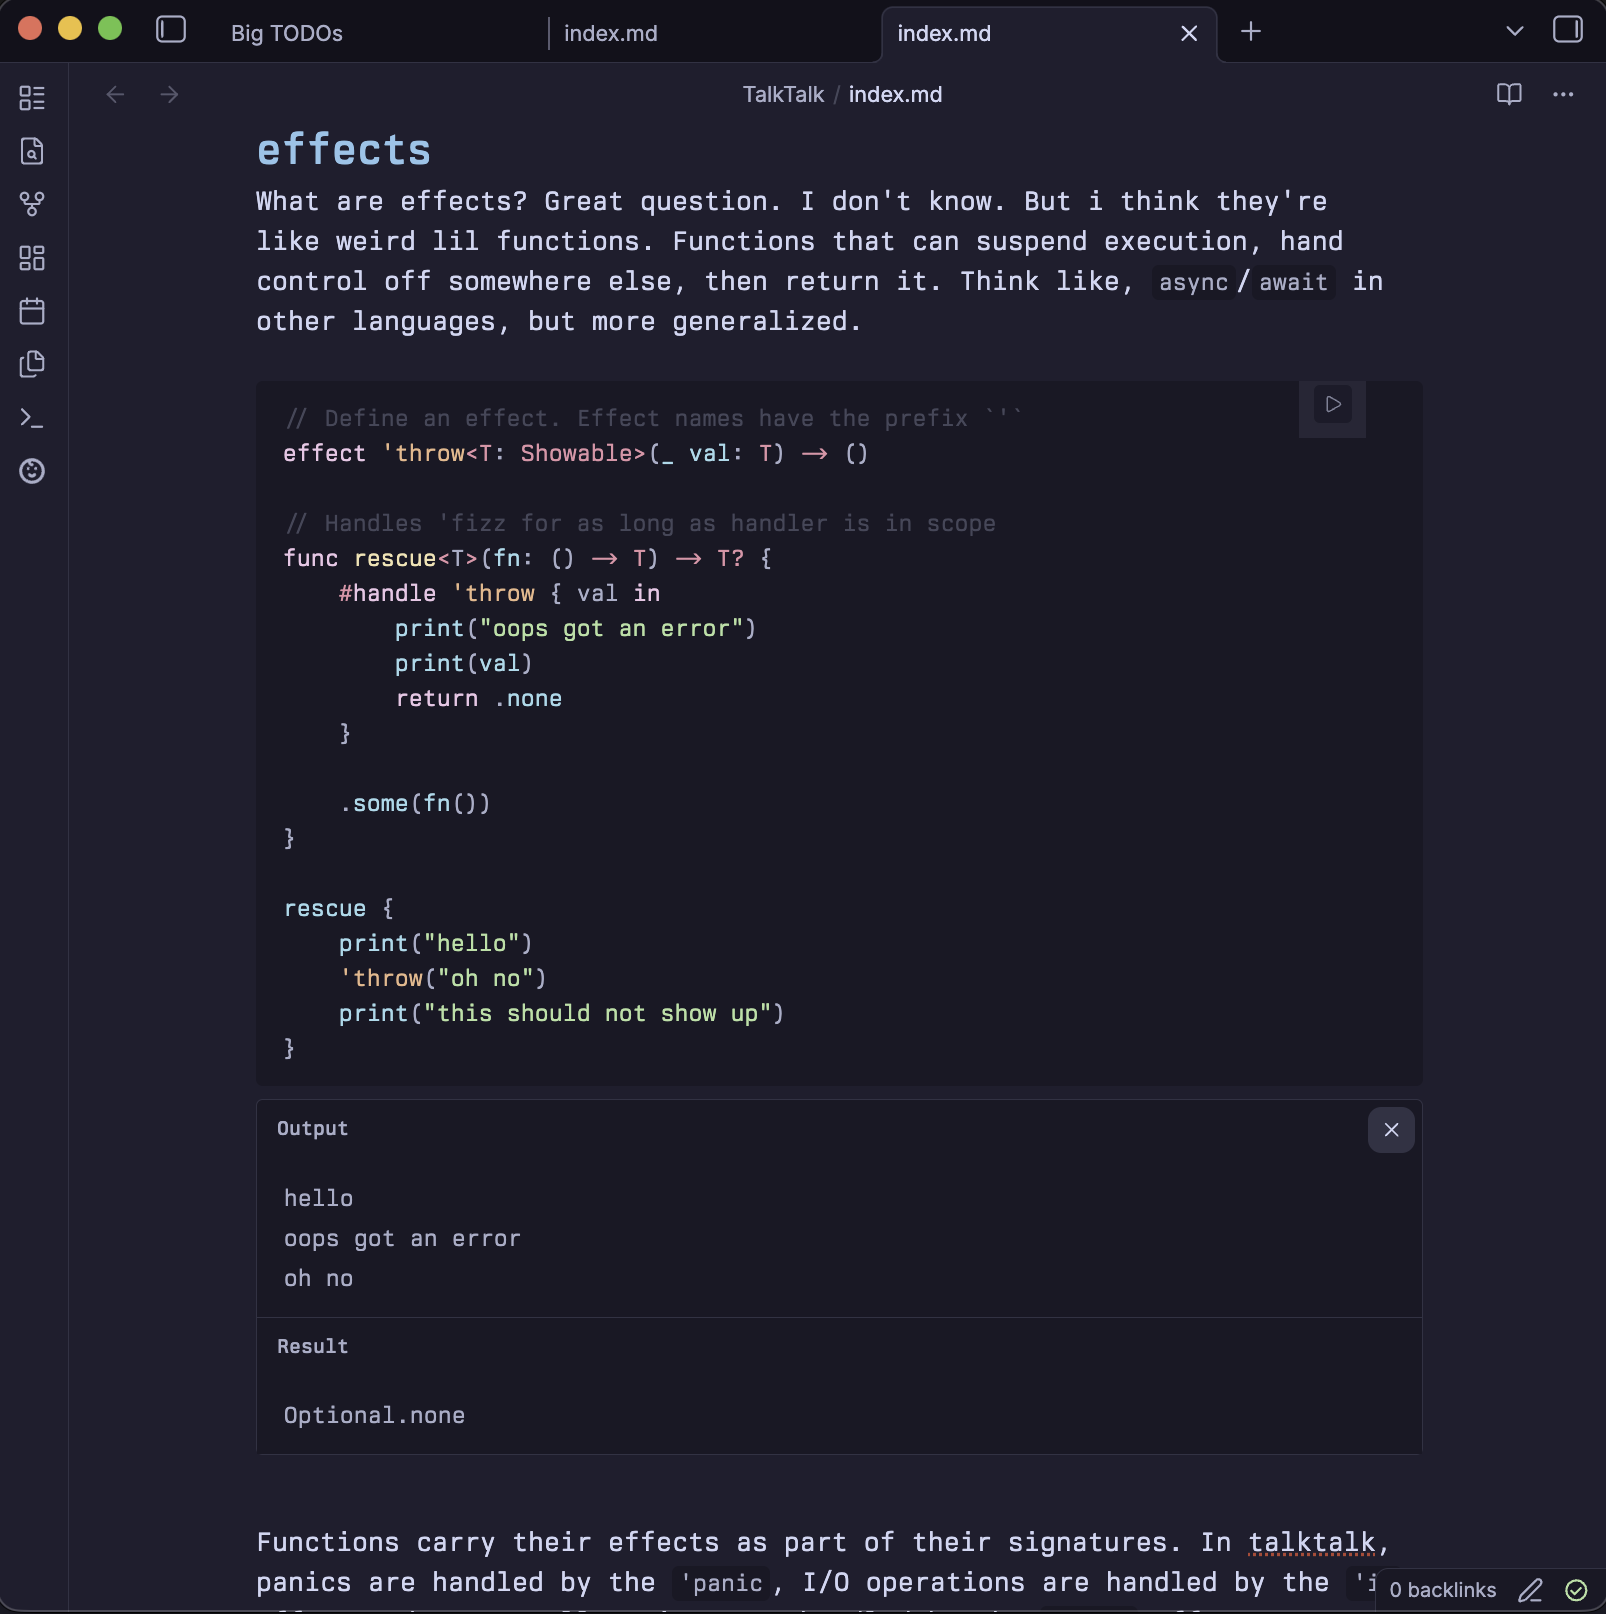Toggle editing mode pencil in status bar

1530,1590
